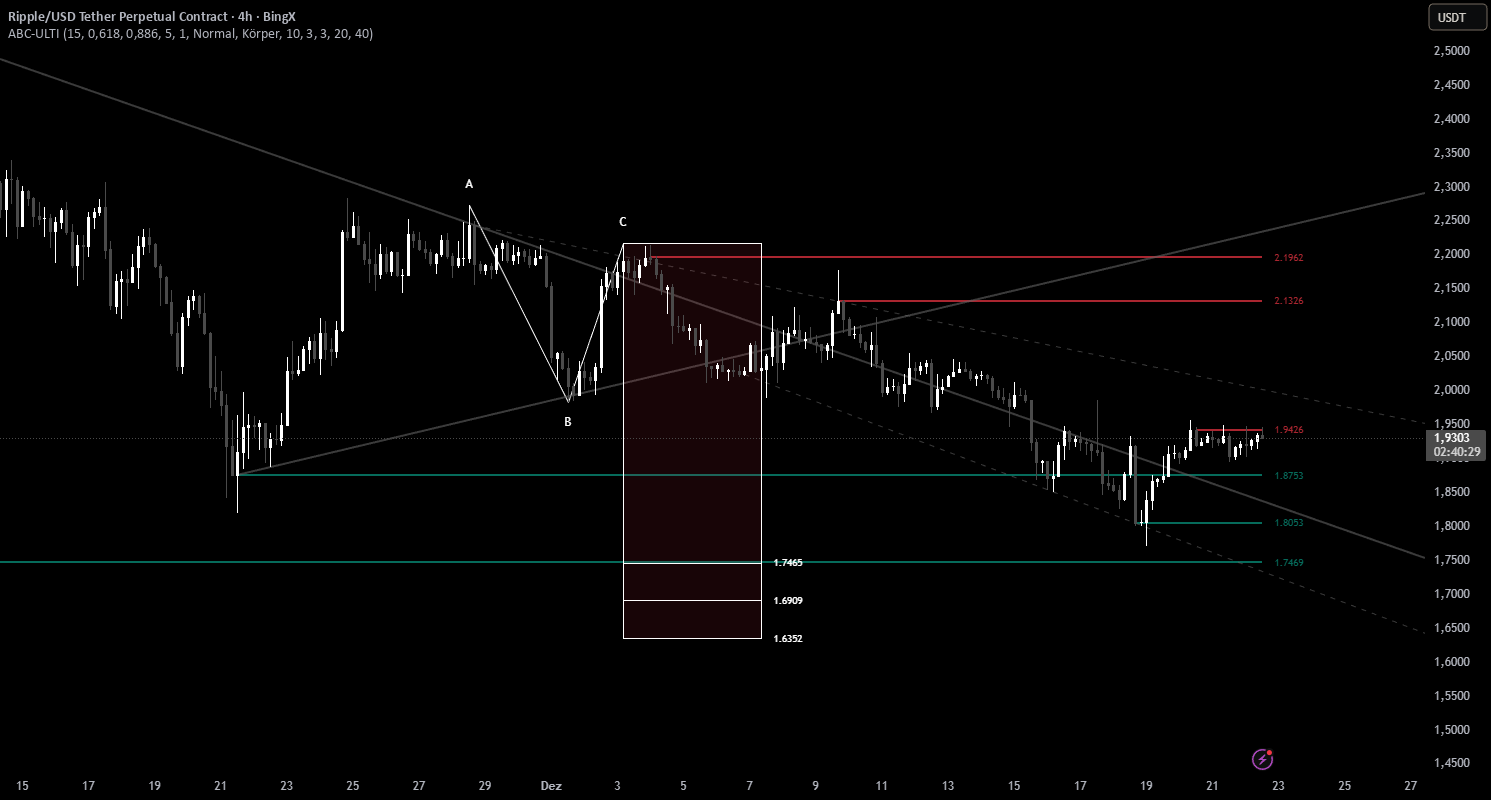Click the wave label C
Screen dimensions: 1491x800
623,222
